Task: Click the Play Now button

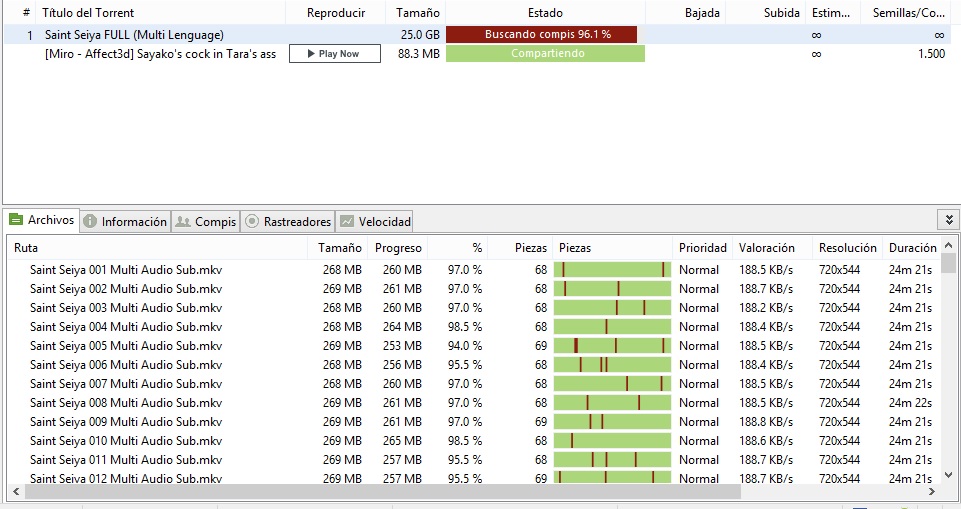Action: pyautogui.click(x=335, y=54)
